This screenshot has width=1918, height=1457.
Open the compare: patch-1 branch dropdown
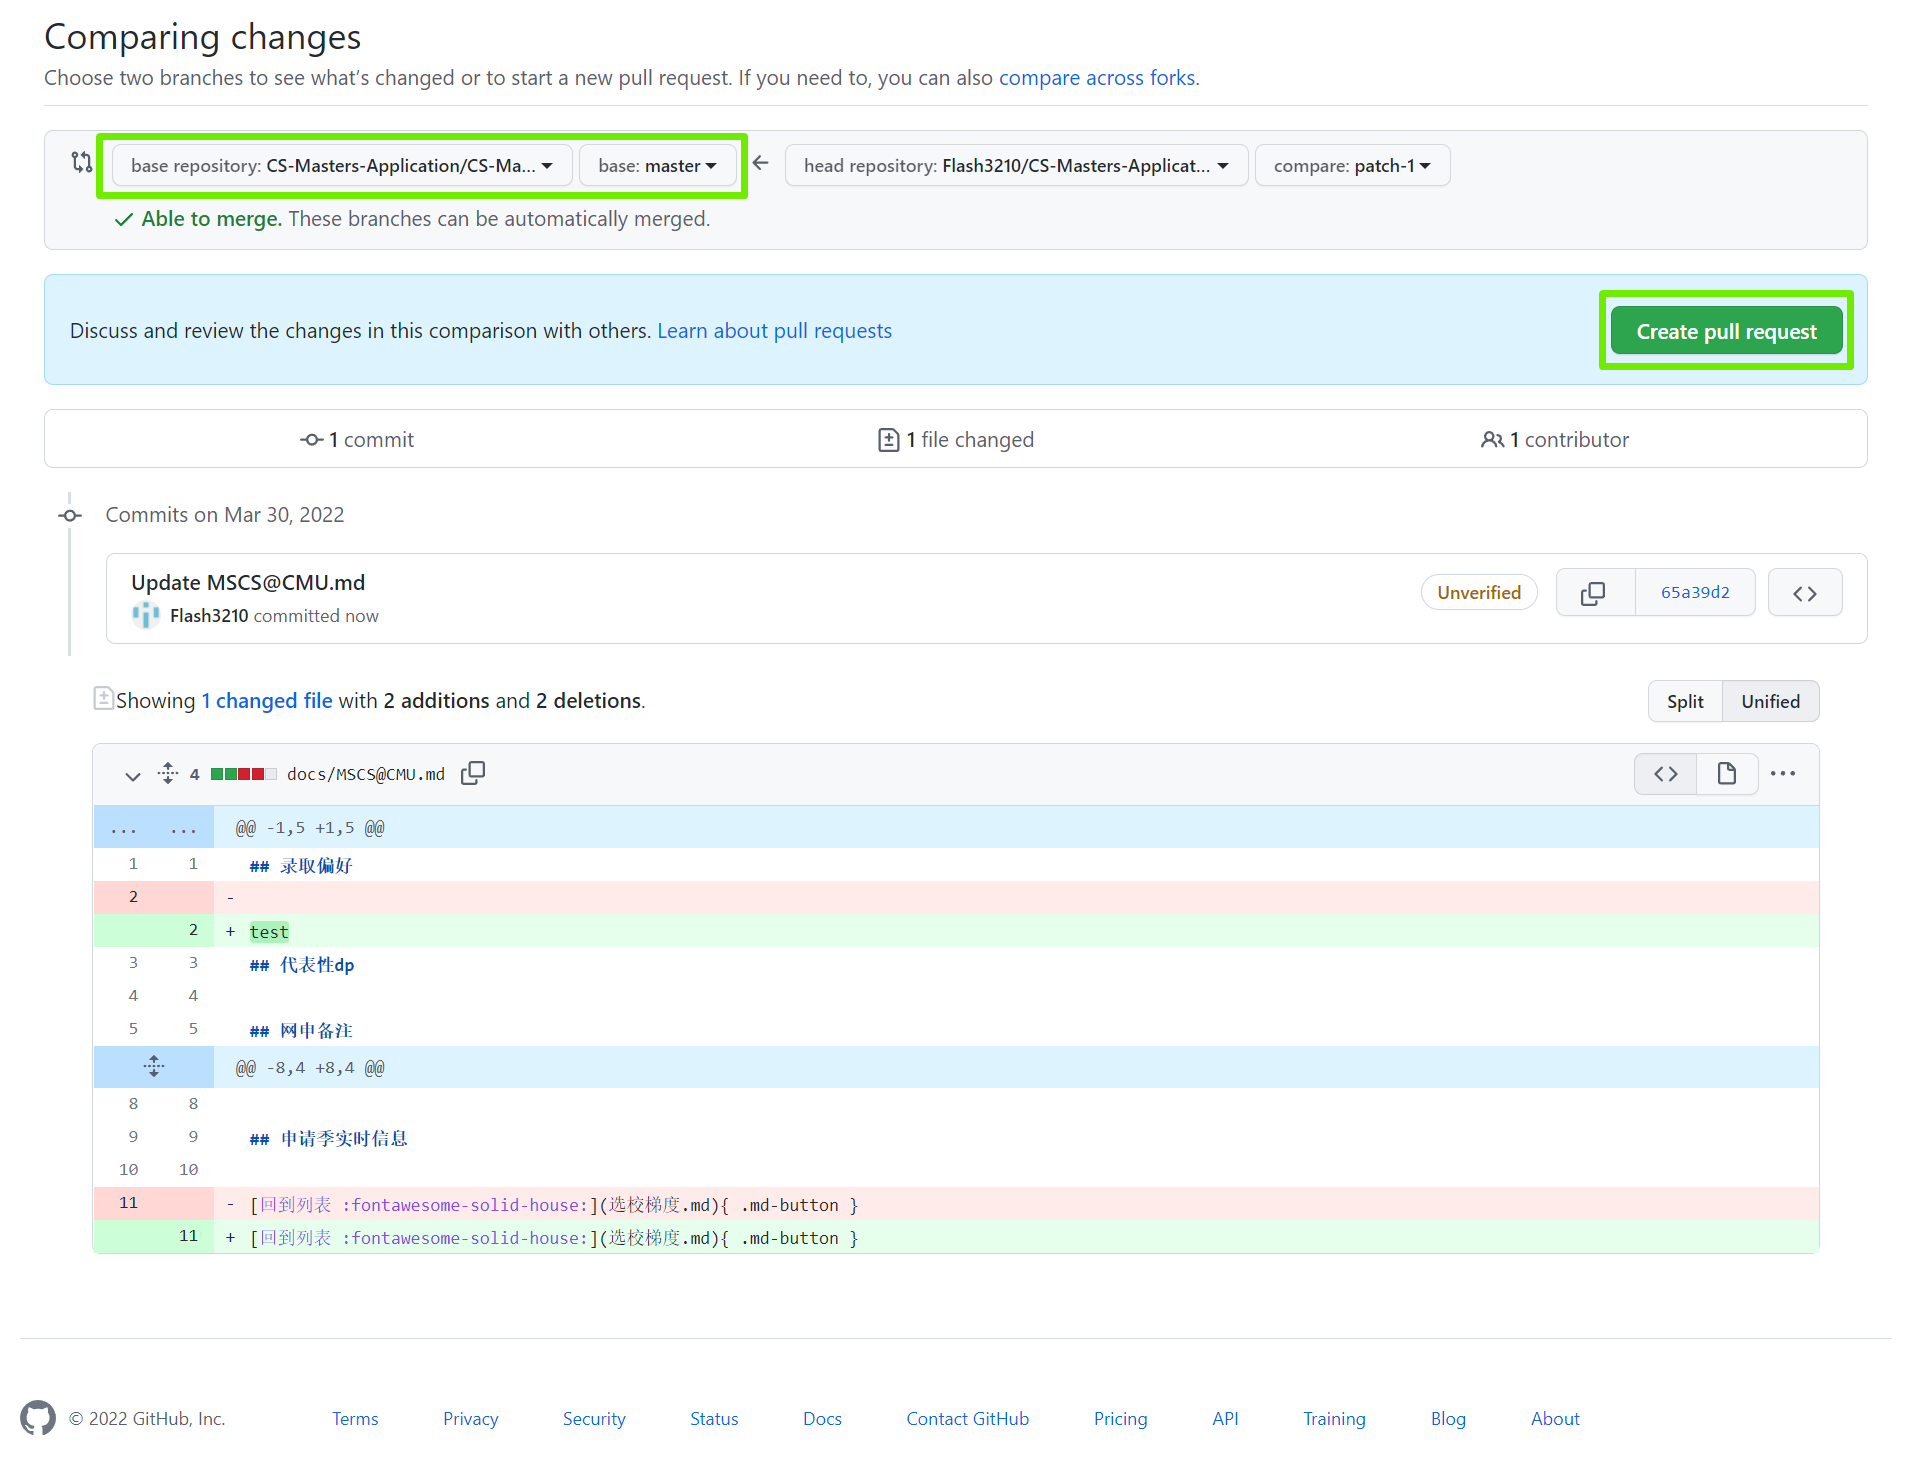pyautogui.click(x=1352, y=166)
